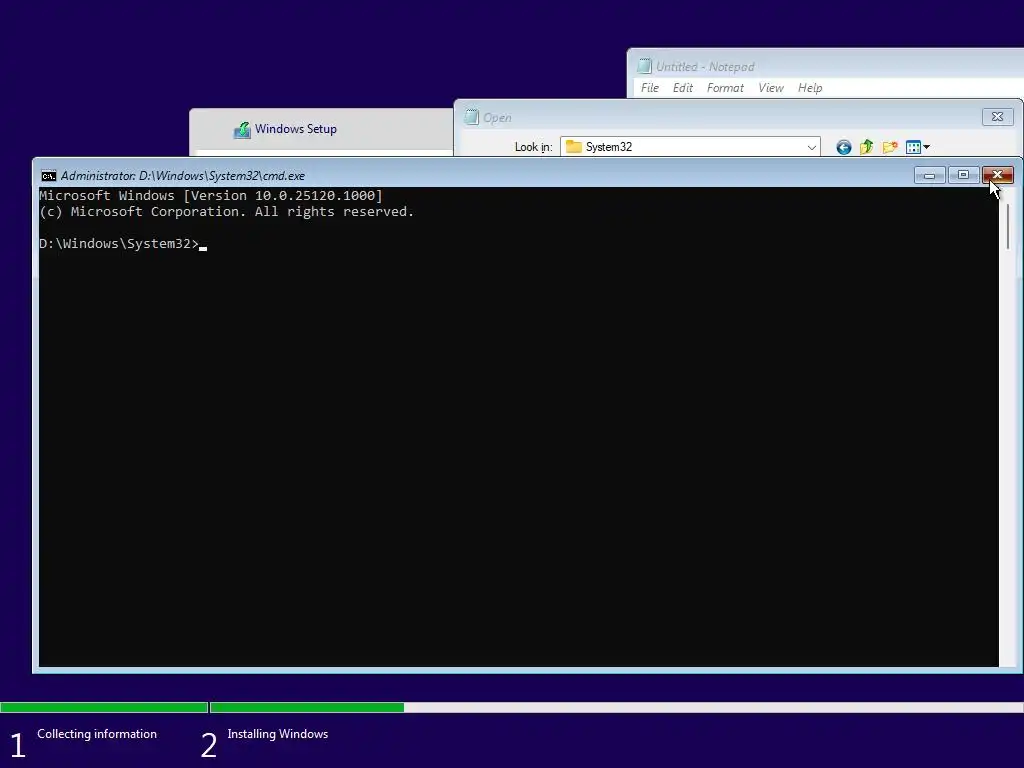Screen dimensions: 1024x768
Task: Click the Microsoft Corporation copyright line
Action: (x=226, y=212)
